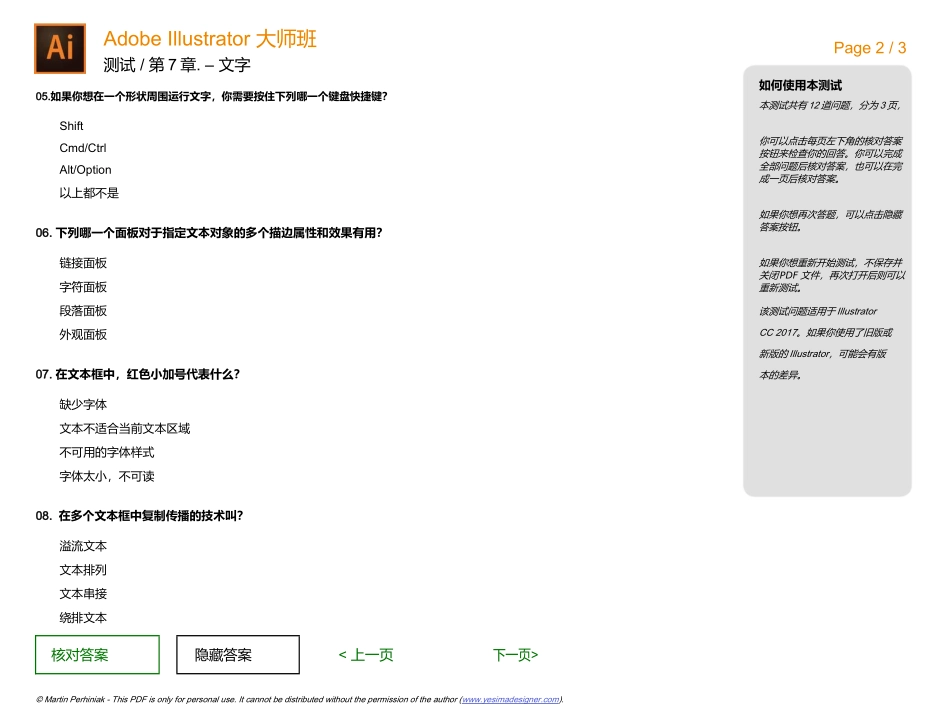Go to next page via 下一页 link
Image resolution: width=950 pixels, height=713 pixels.
(x=516, y=654)
